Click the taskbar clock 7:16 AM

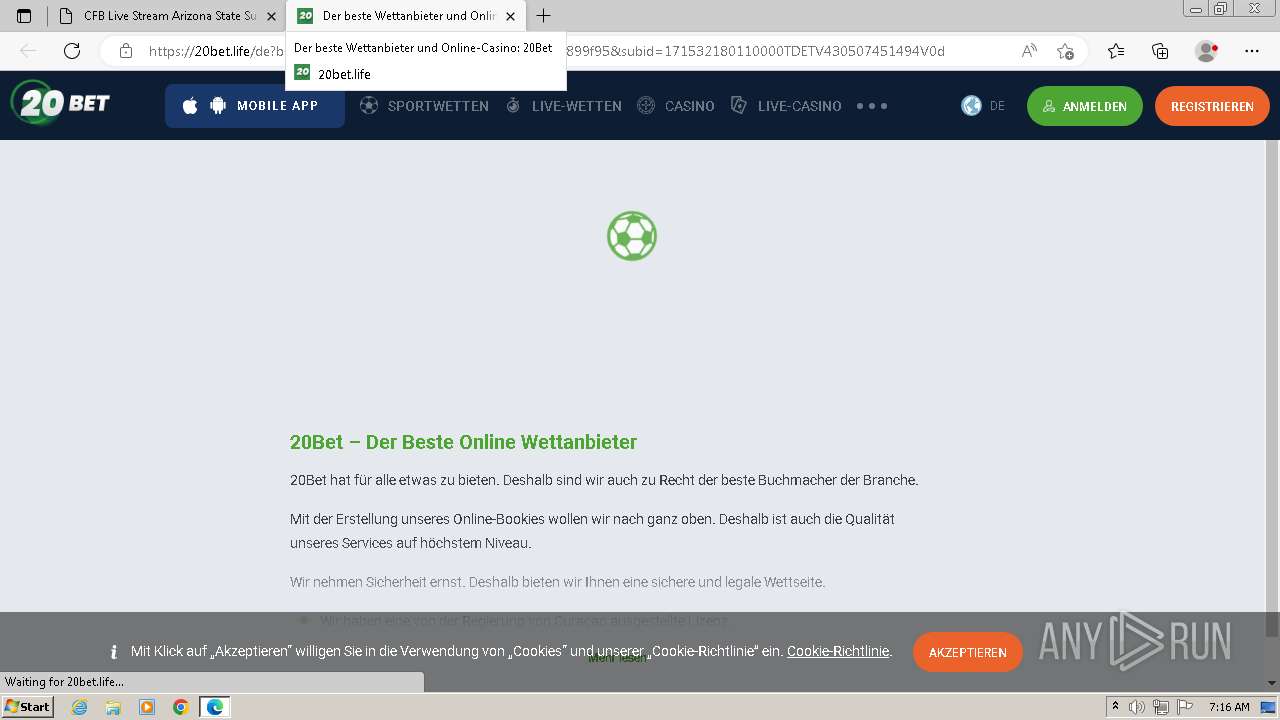click(1229, 707)
